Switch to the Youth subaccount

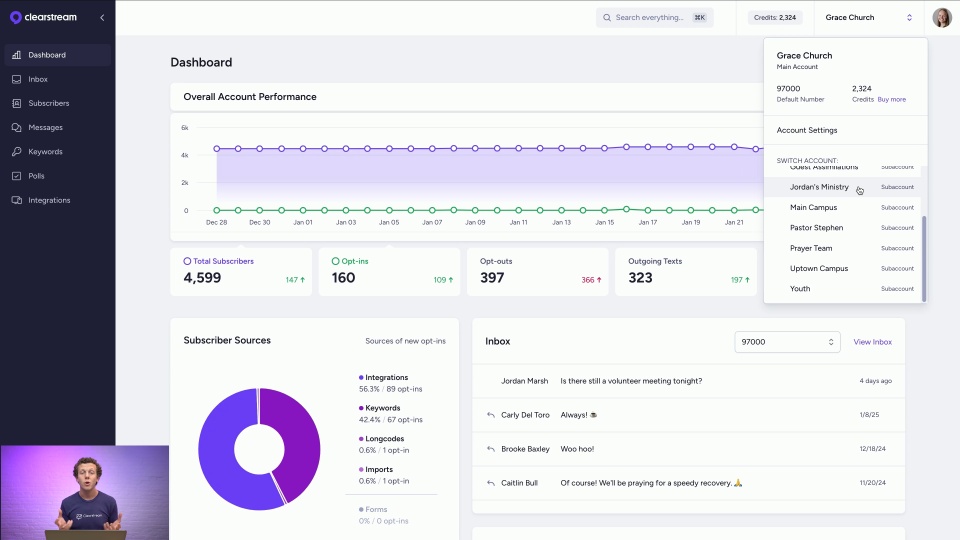(x=800, y=289)
